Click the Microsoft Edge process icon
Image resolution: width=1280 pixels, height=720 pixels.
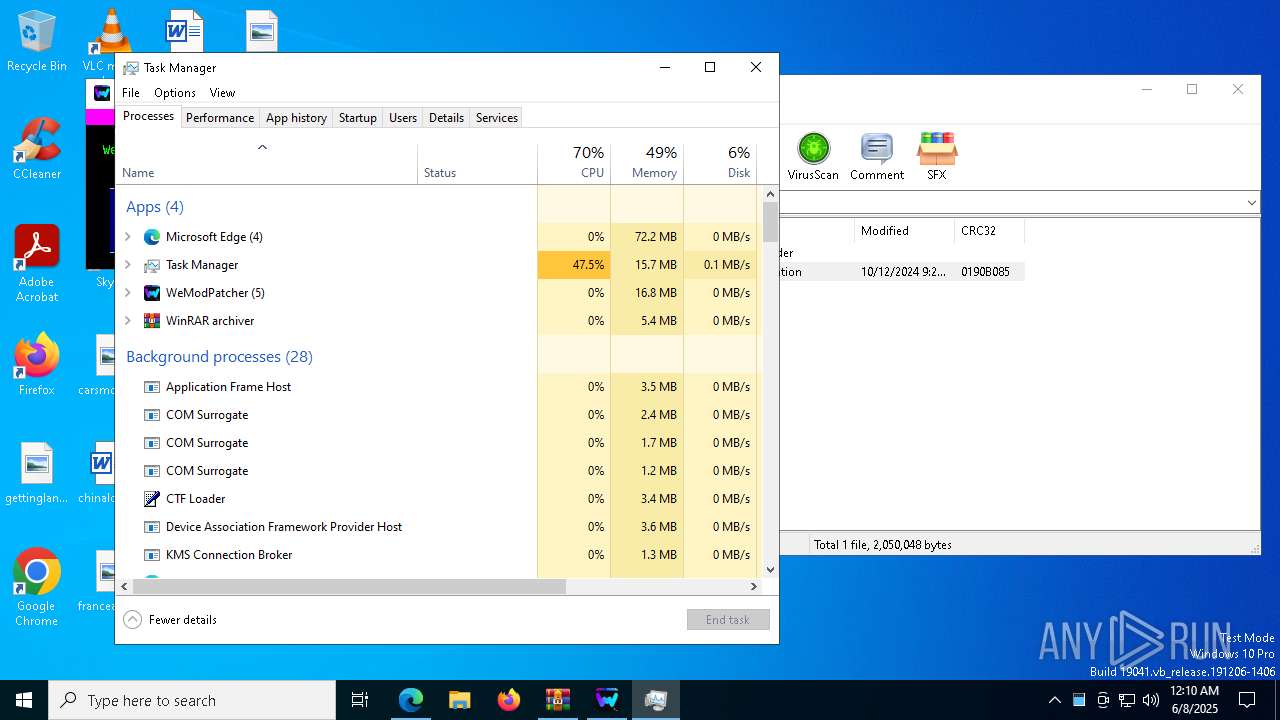tap(152, 237)
